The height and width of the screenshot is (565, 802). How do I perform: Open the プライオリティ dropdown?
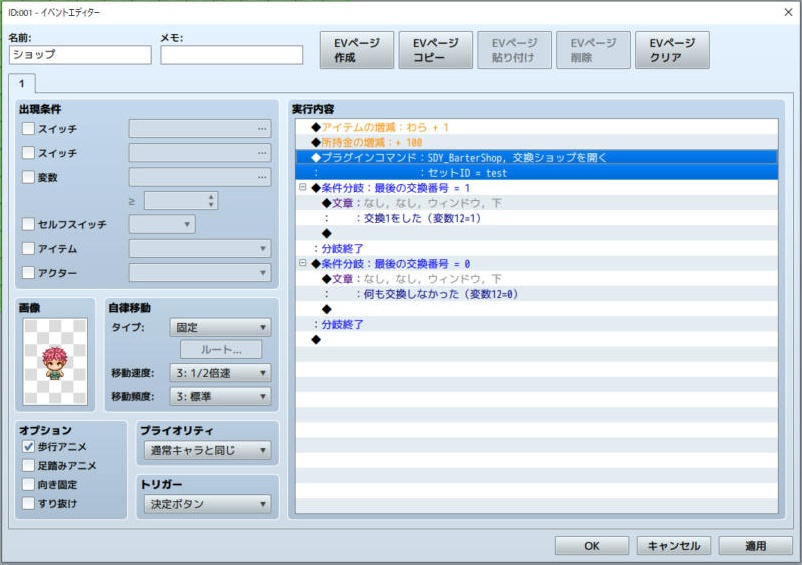(208, 450)
